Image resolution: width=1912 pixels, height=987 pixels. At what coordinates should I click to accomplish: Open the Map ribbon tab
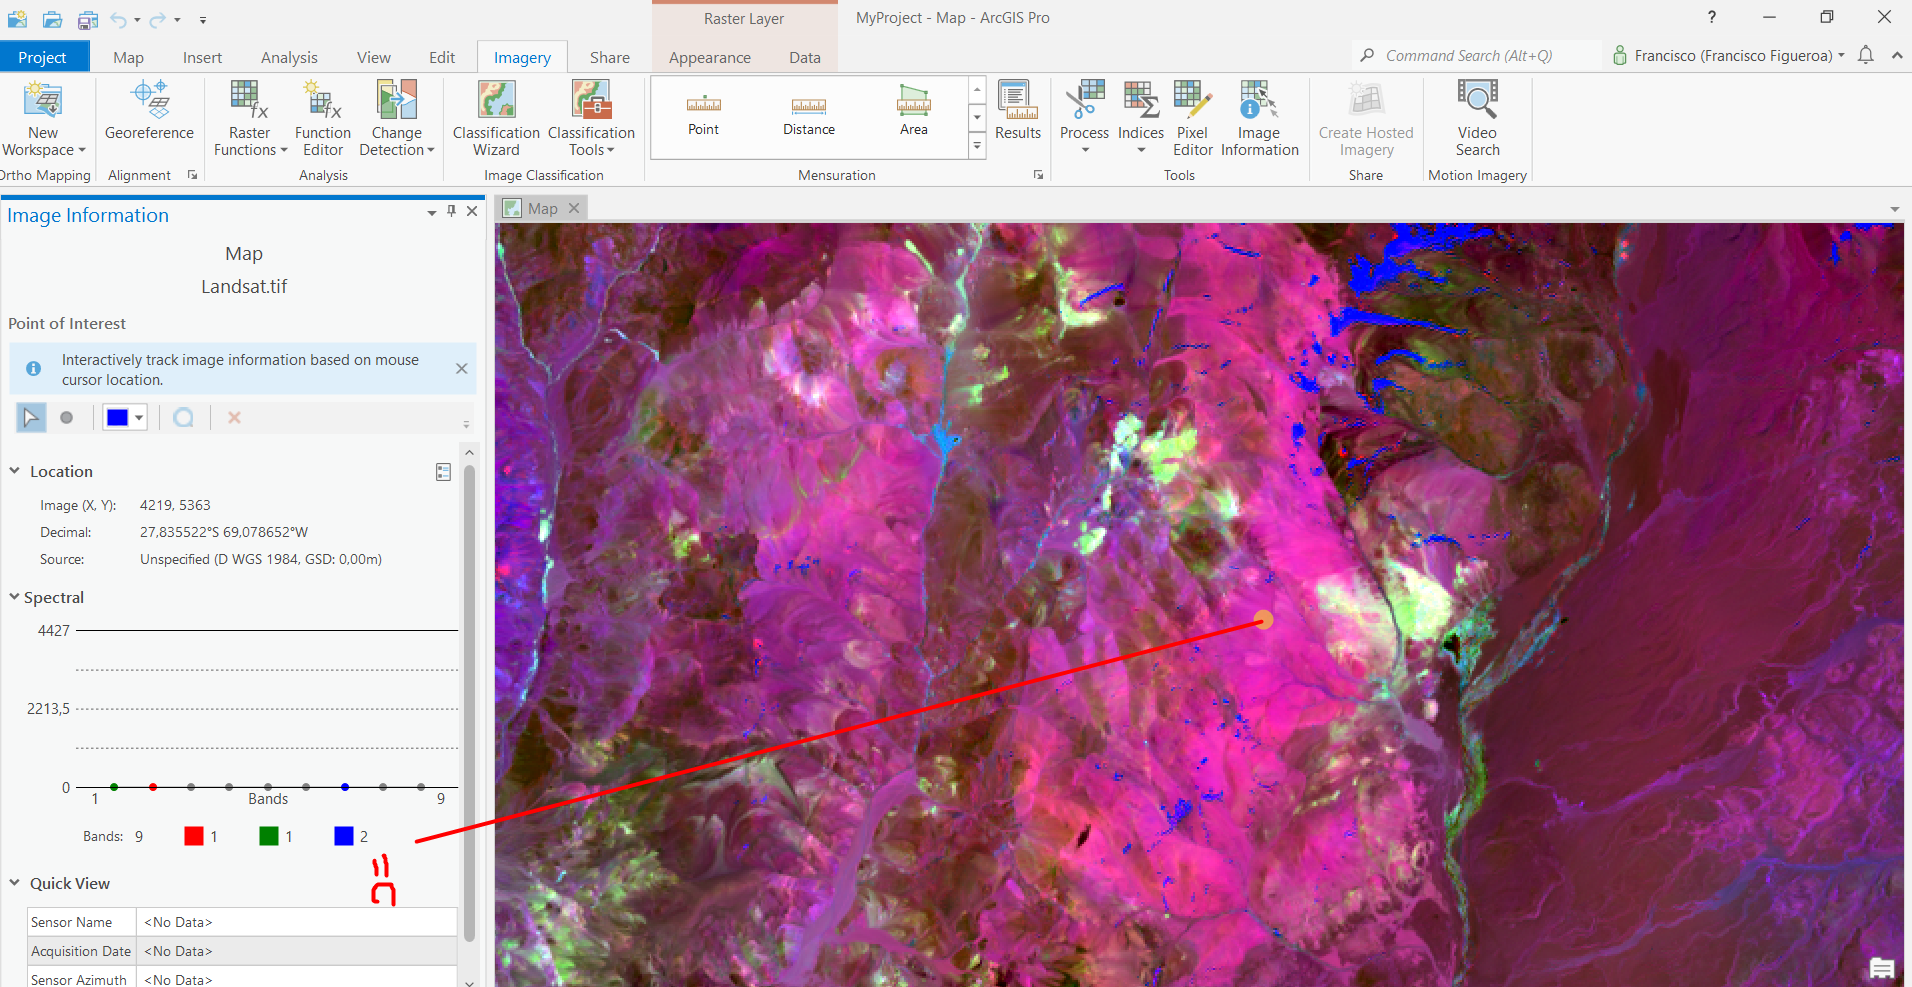(128, 57)
